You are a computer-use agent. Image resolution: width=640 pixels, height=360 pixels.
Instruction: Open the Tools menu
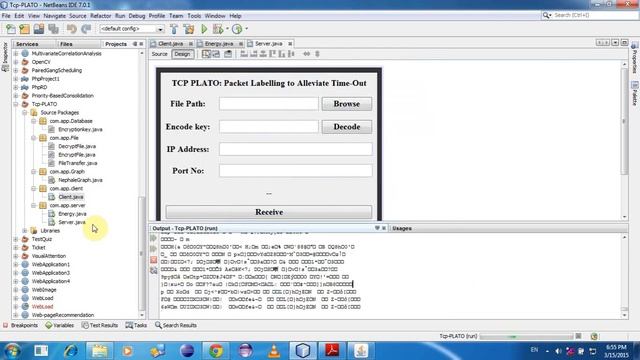[x=194, y=16]
